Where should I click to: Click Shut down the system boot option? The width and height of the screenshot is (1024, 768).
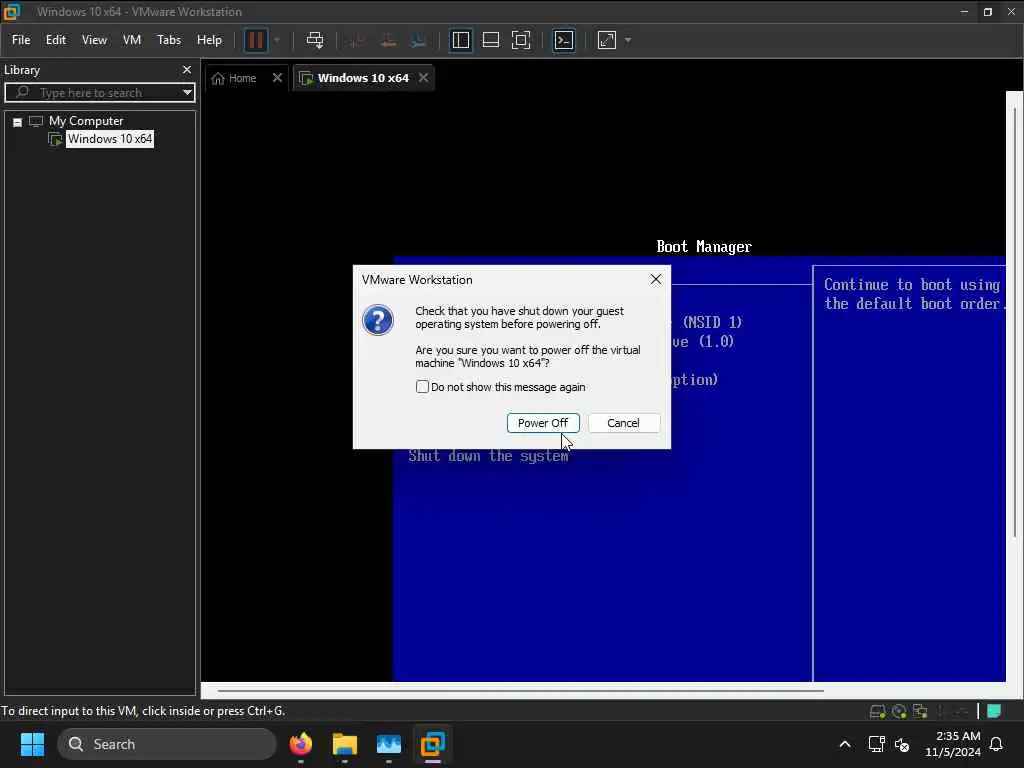pos(488,456)
